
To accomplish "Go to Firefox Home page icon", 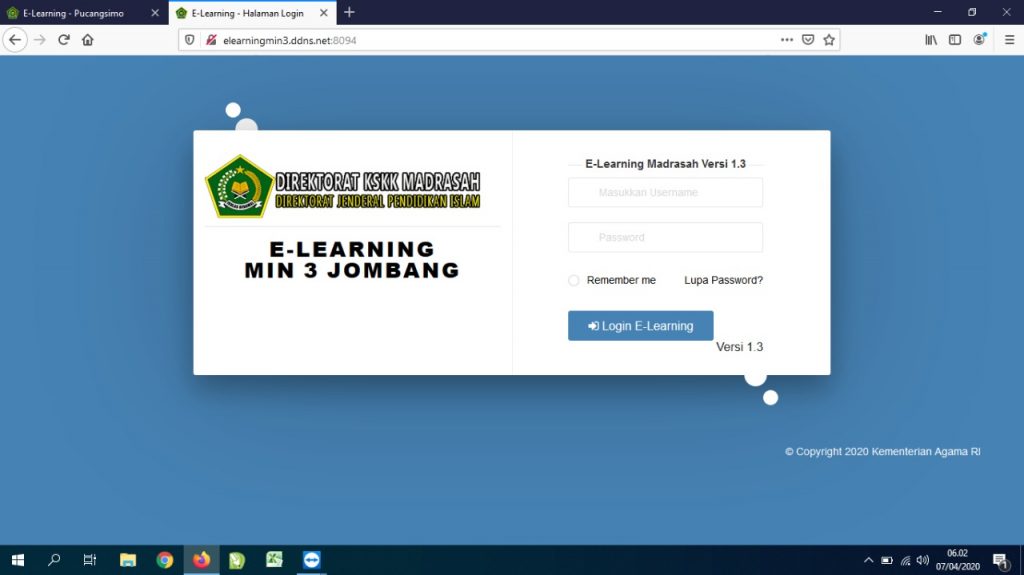I will [x=88, y=40].
